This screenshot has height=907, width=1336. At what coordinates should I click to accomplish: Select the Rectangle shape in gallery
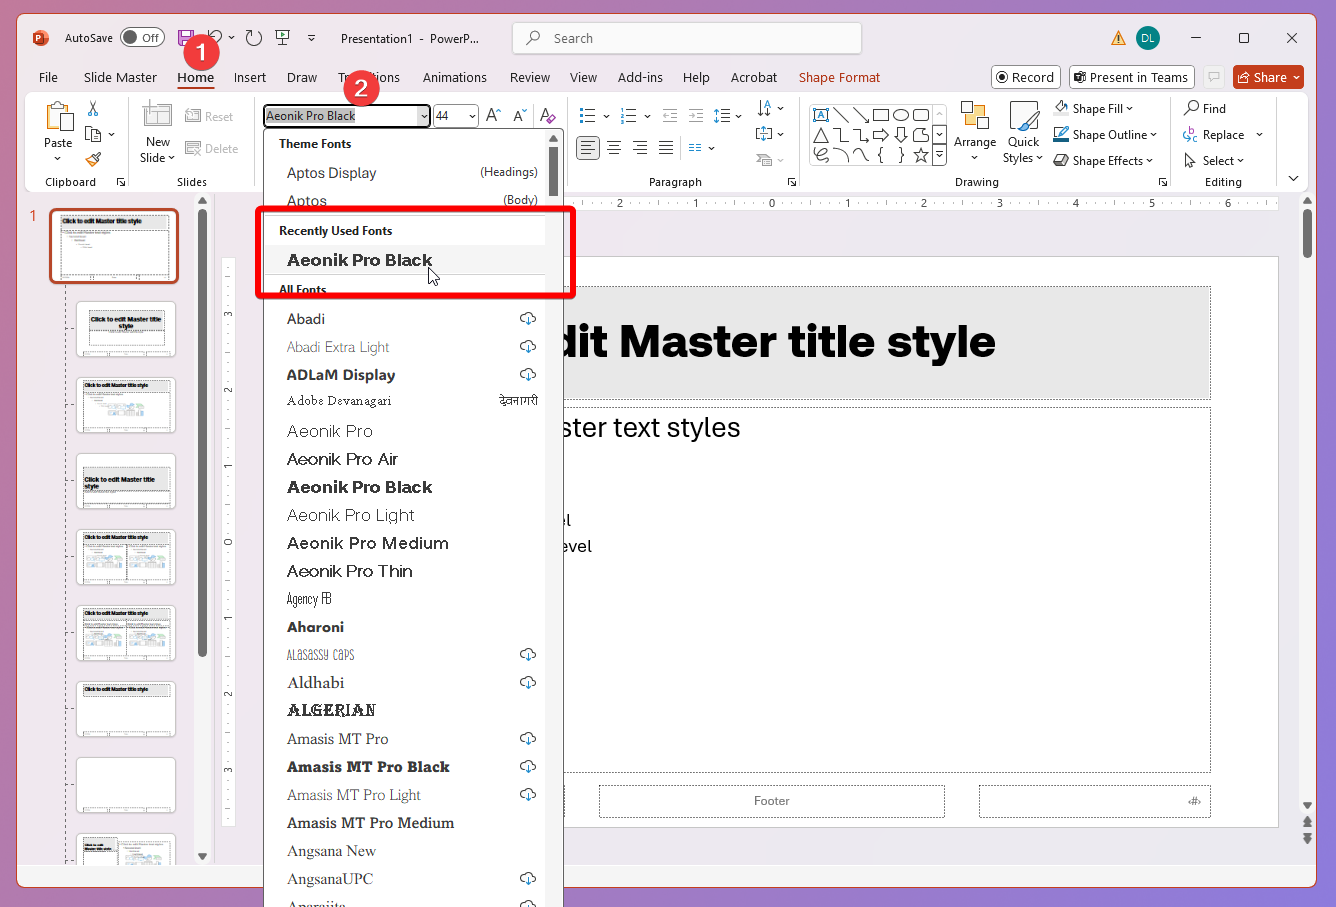[x=881, y=115]
